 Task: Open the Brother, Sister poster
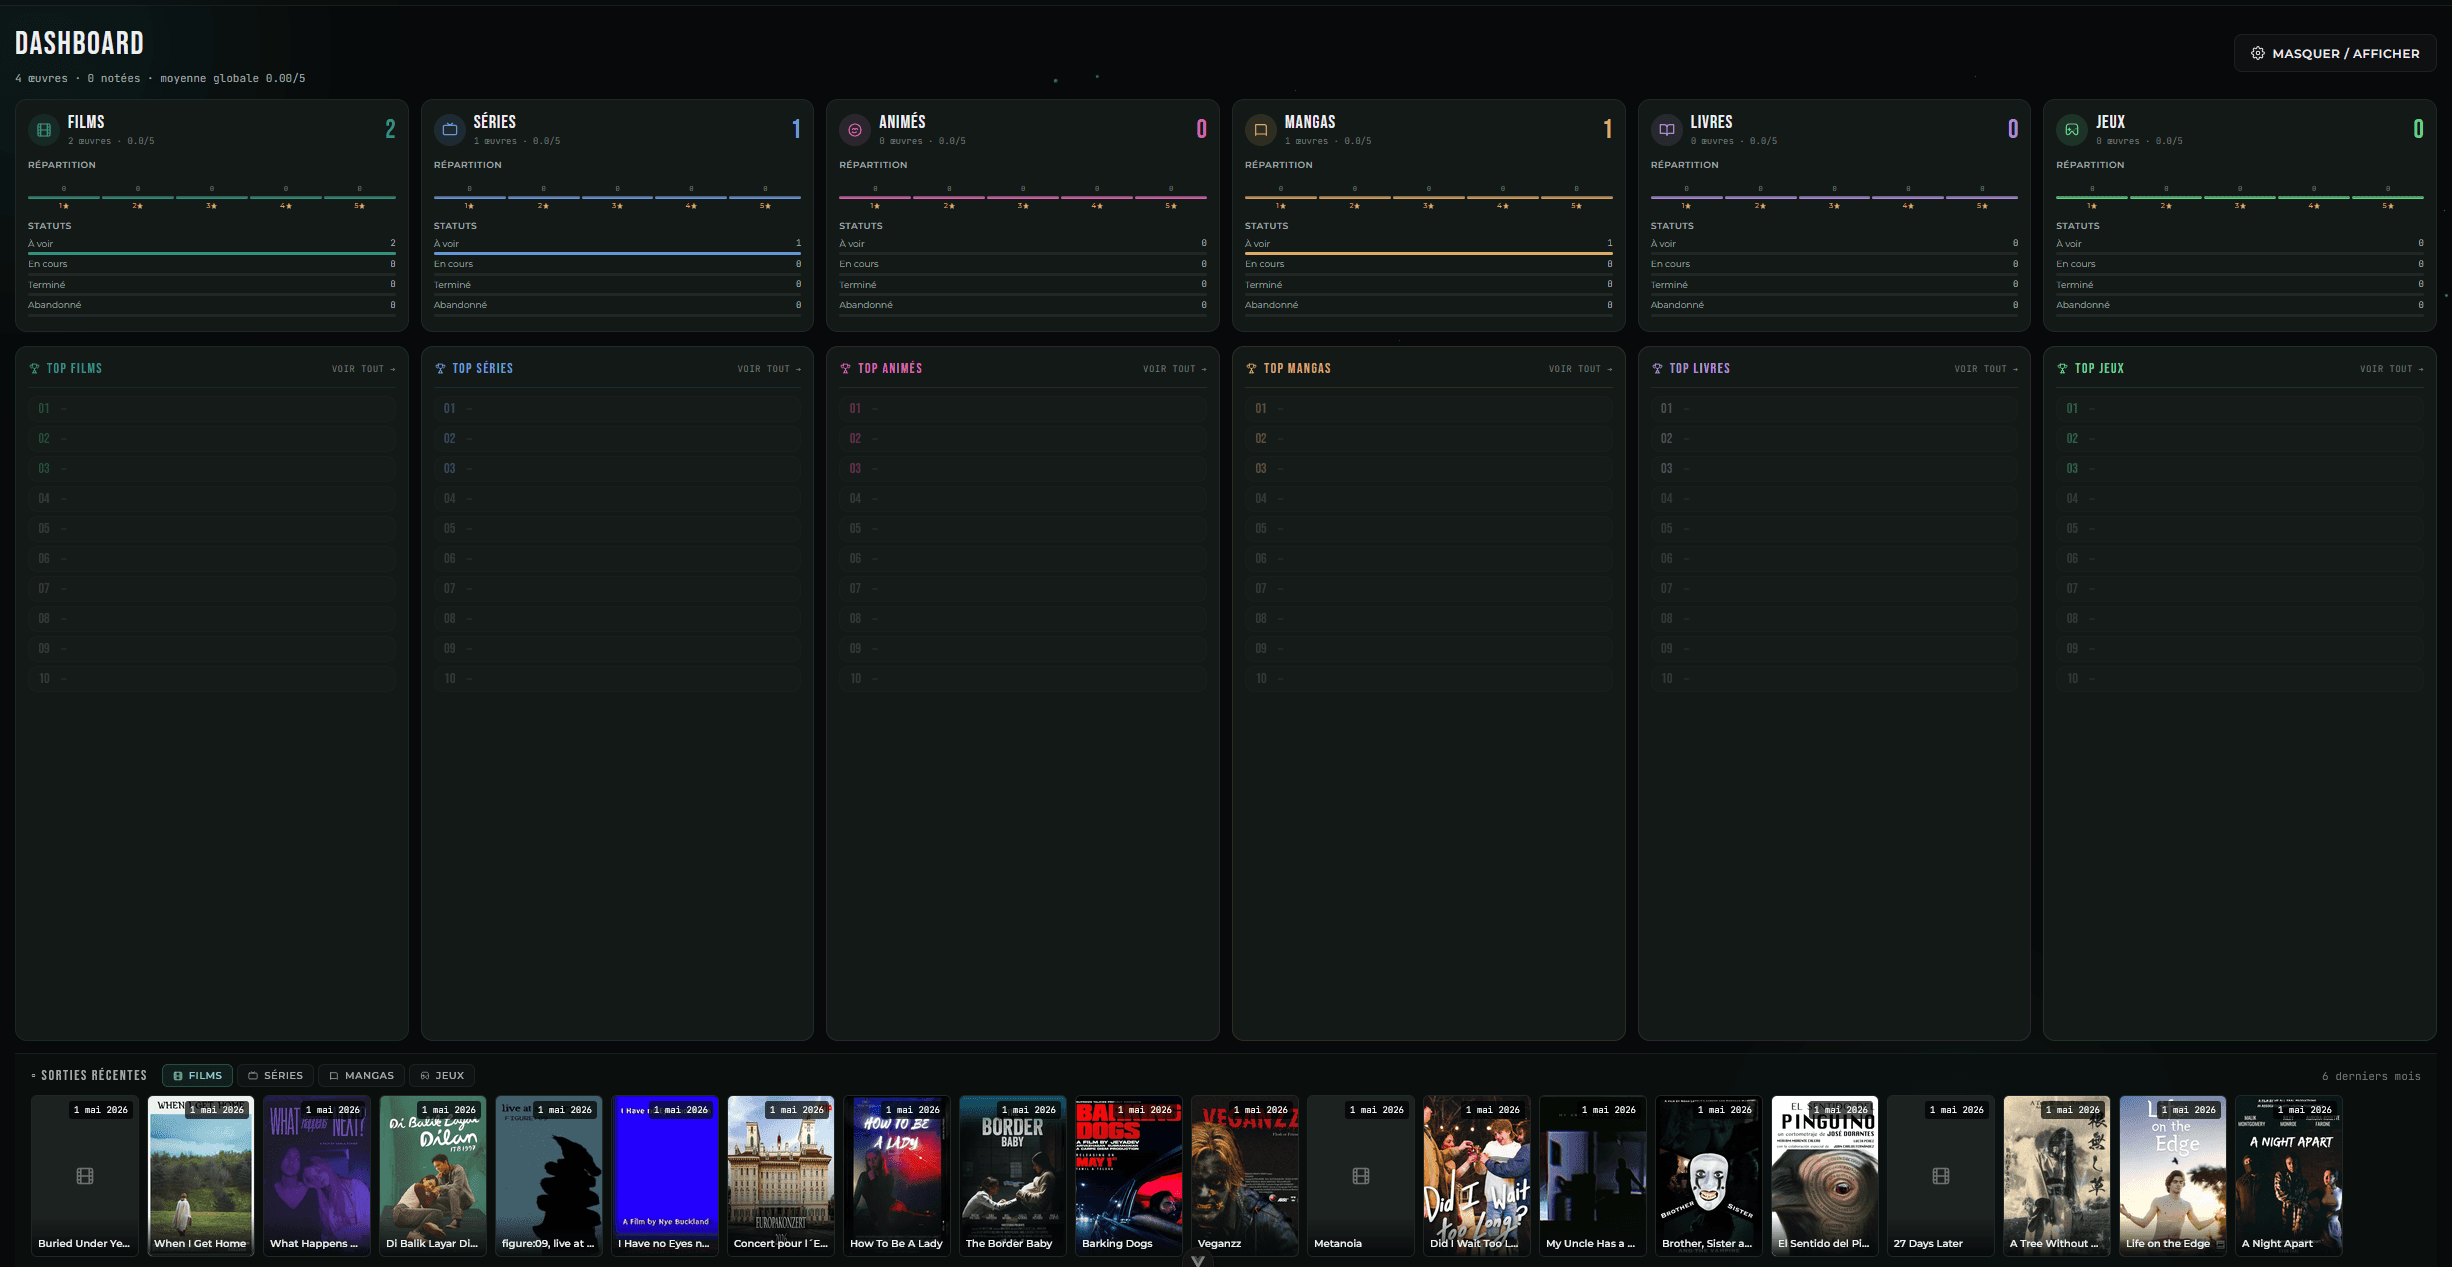(1709, 1176)
